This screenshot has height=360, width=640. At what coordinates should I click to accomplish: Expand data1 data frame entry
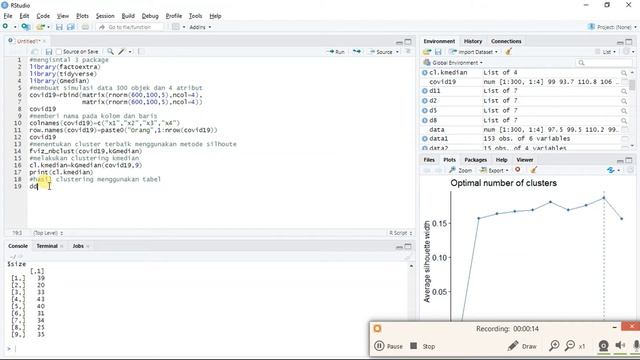coord(424,139)
